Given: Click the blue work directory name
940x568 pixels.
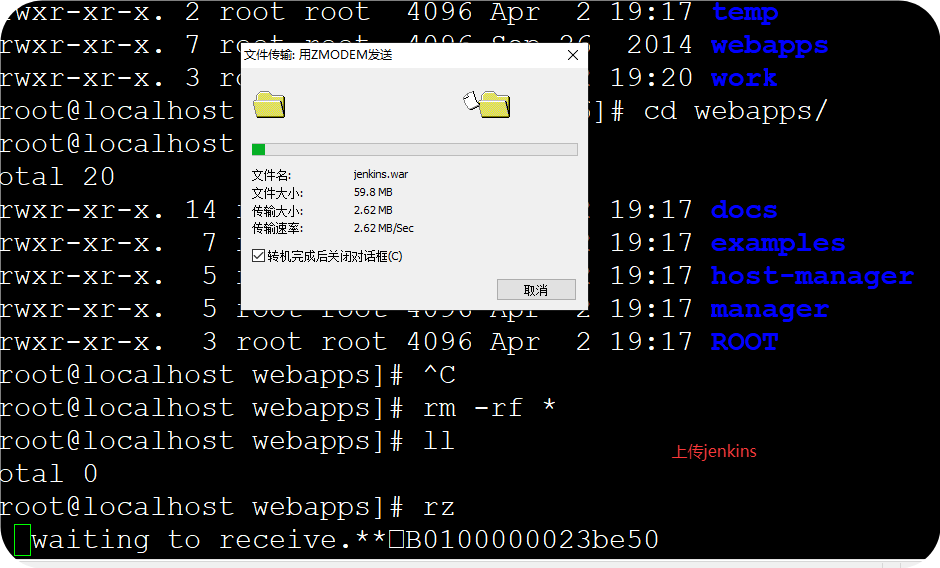Looking at the screenshot, I should tap(744, 78).
